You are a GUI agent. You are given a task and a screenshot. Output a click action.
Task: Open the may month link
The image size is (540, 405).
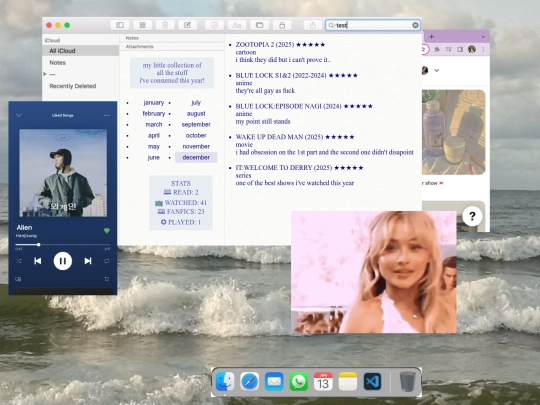coord(154,147)
